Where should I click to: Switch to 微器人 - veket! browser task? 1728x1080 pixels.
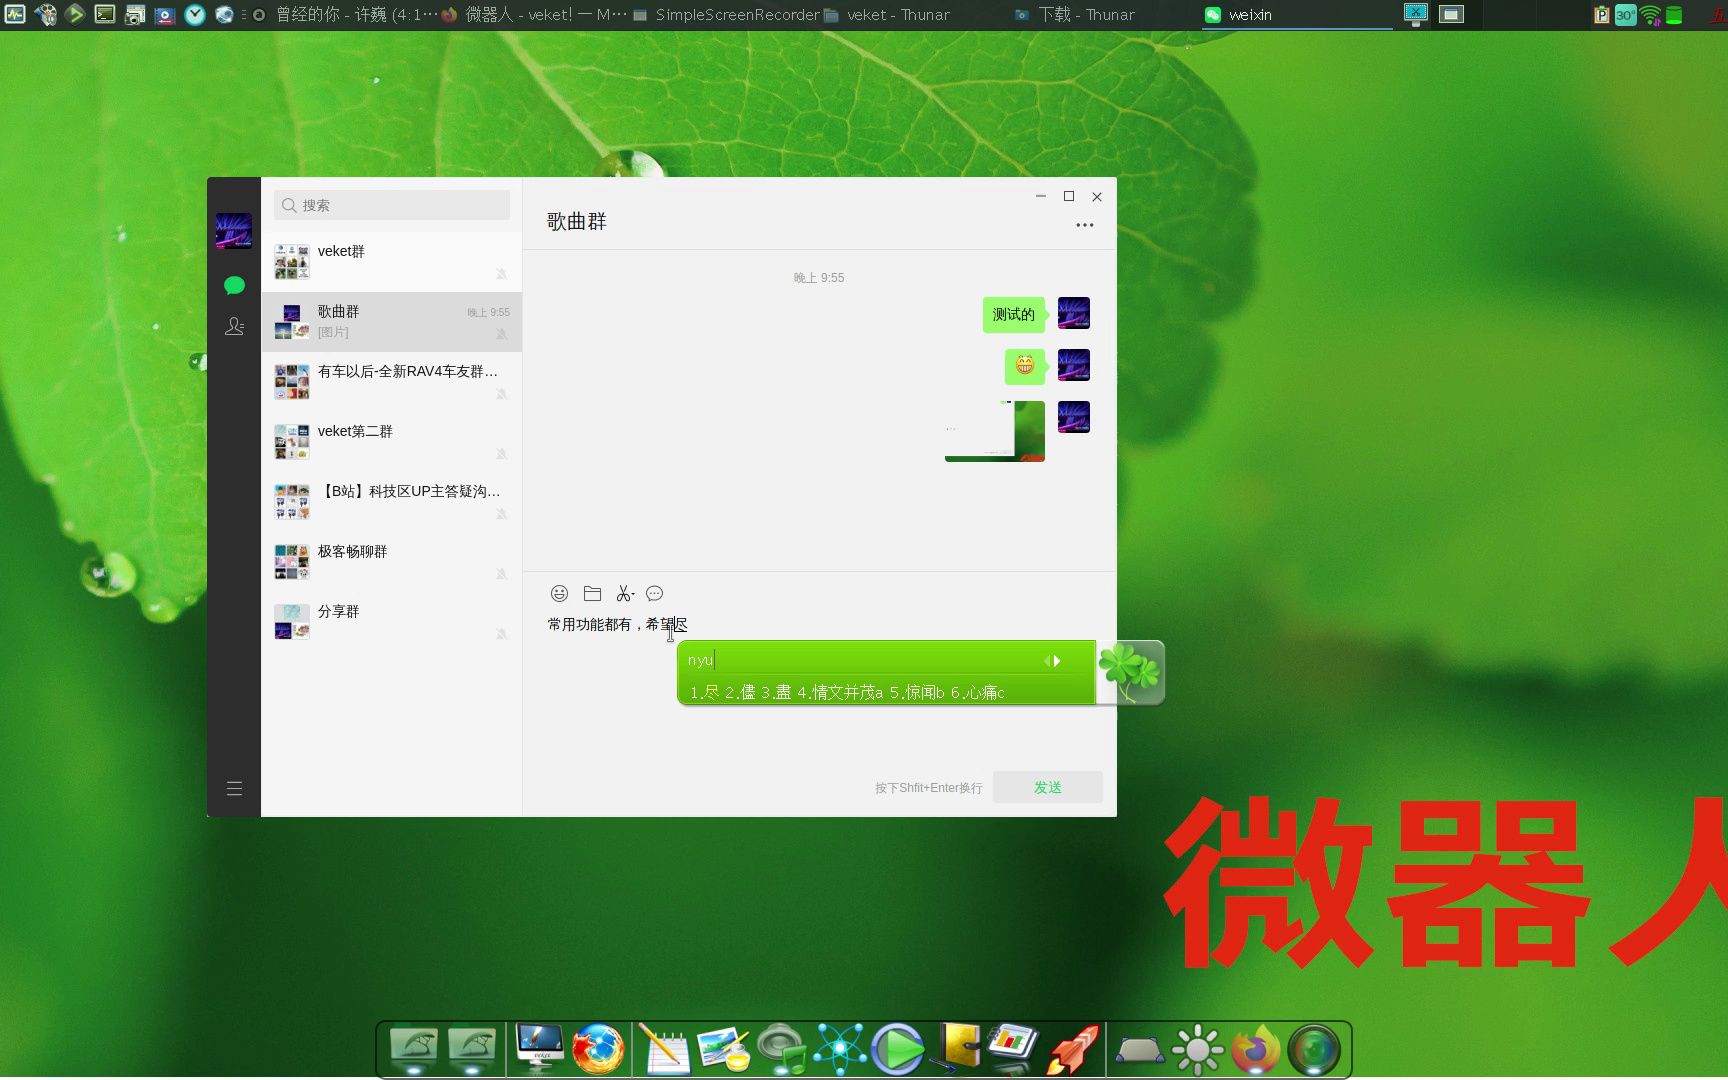[x=534, y=15]
